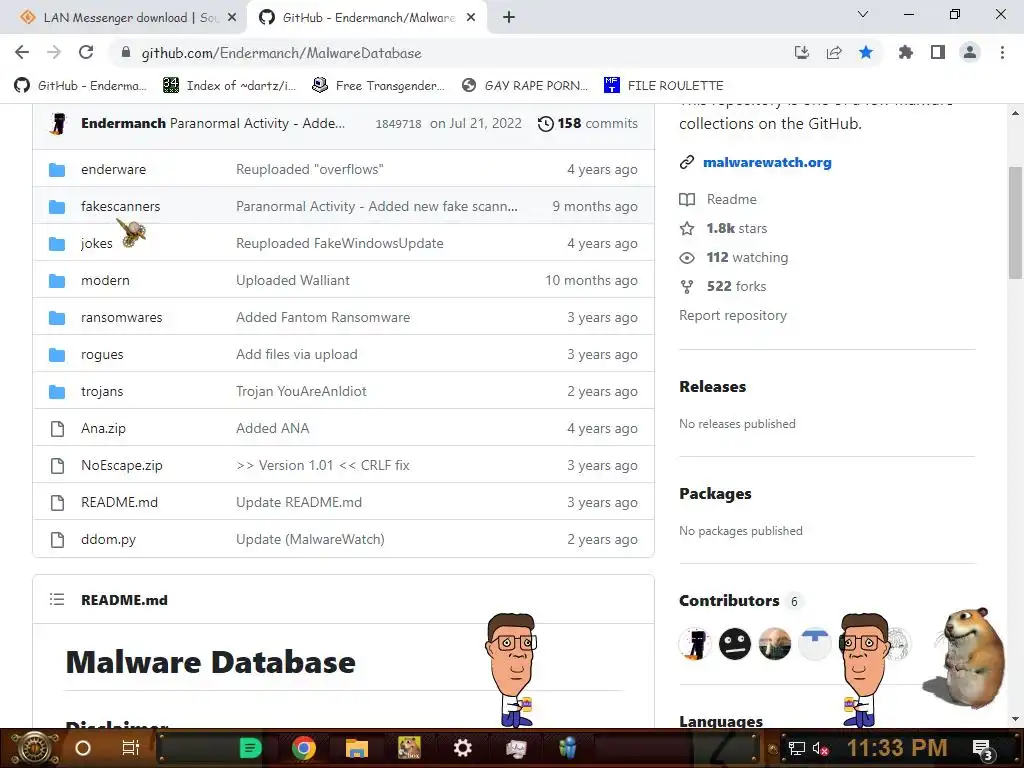The height and width of the screenshot is (768, 1024).
Task: Click the install app icon in address bar
Action: click(x=802, y=52)
